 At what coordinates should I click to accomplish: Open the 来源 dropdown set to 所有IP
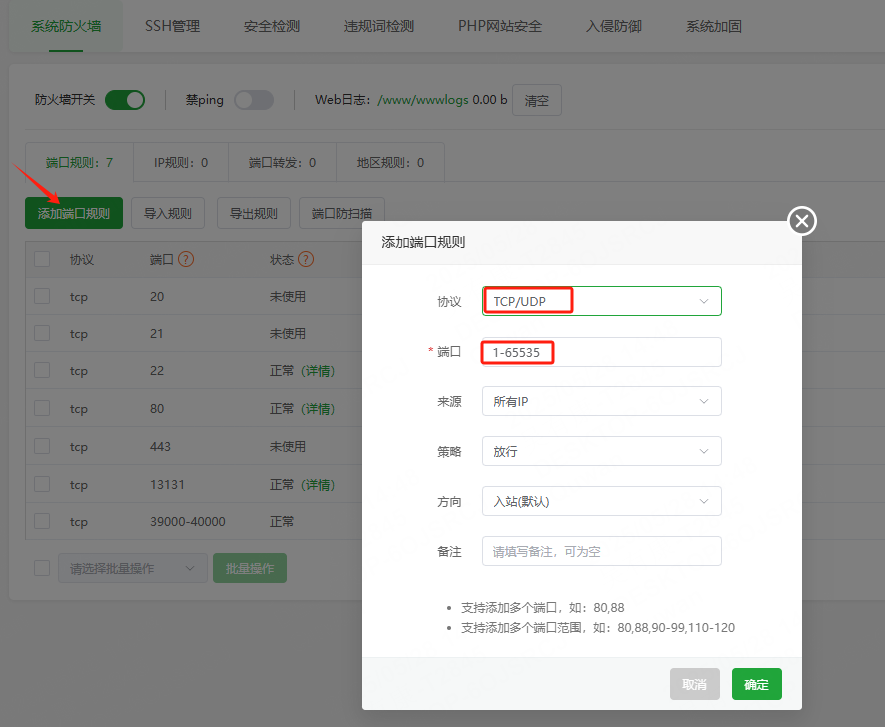point(601,401)
